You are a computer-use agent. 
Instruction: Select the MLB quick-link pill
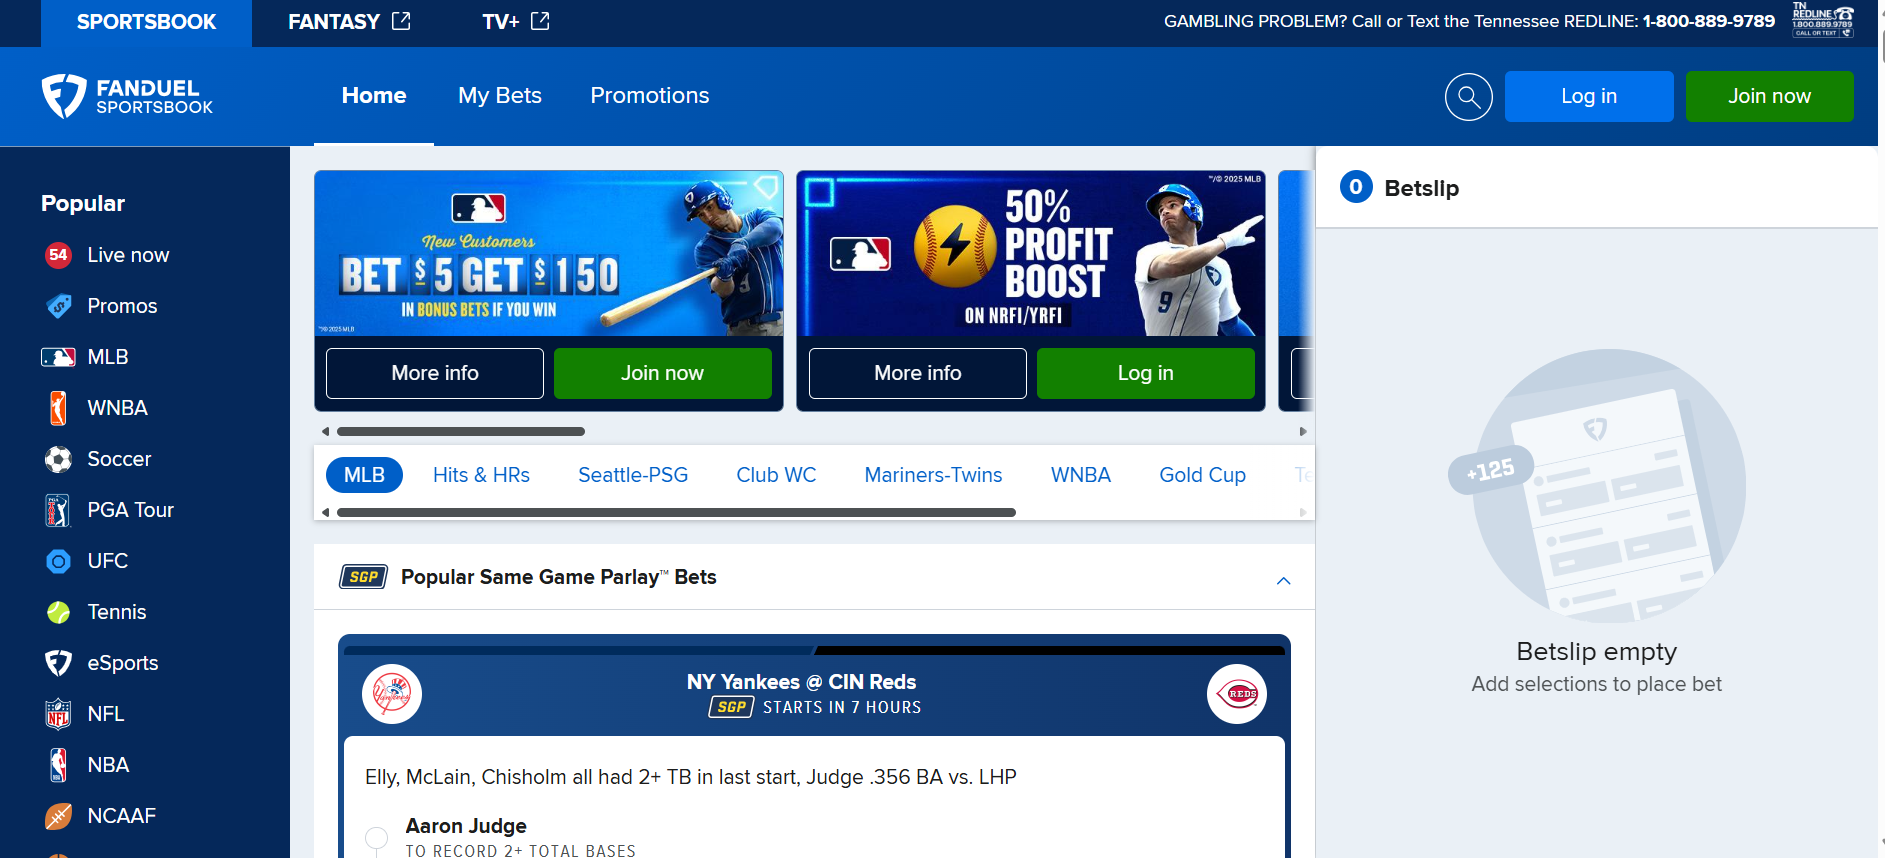[x=364, y=475]
